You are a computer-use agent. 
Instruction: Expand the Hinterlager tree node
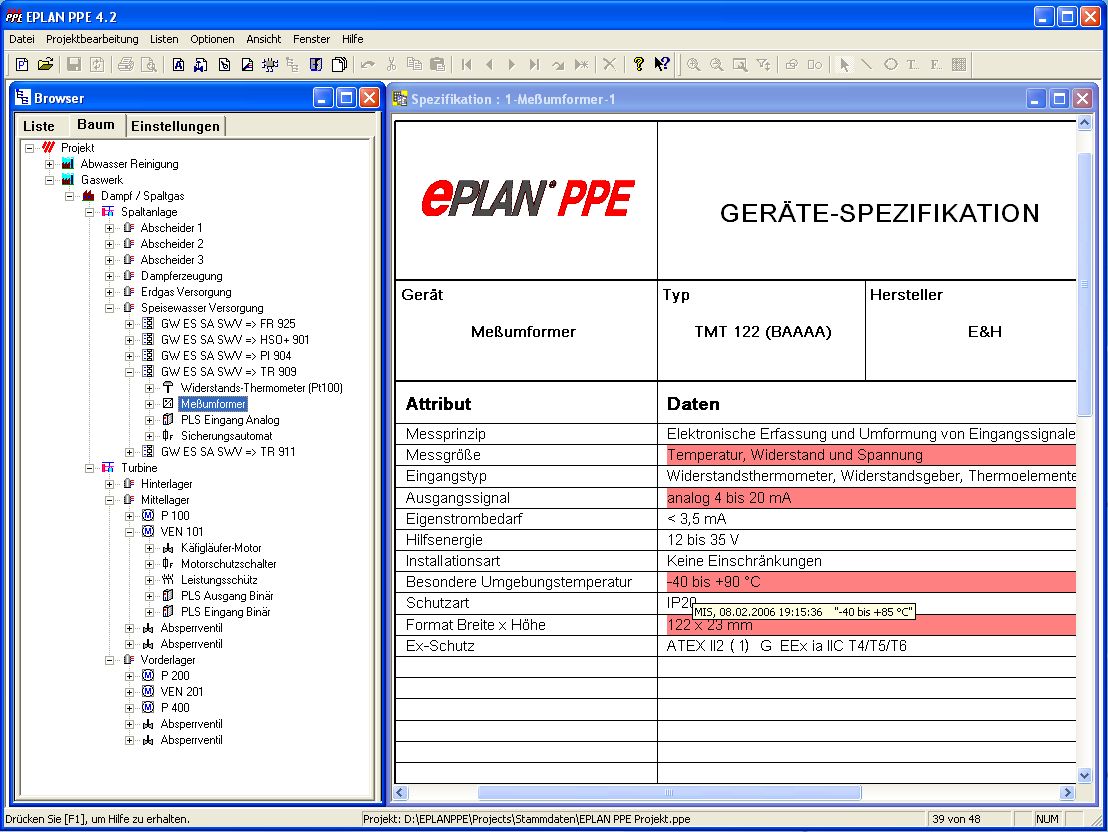pos(110,484)
